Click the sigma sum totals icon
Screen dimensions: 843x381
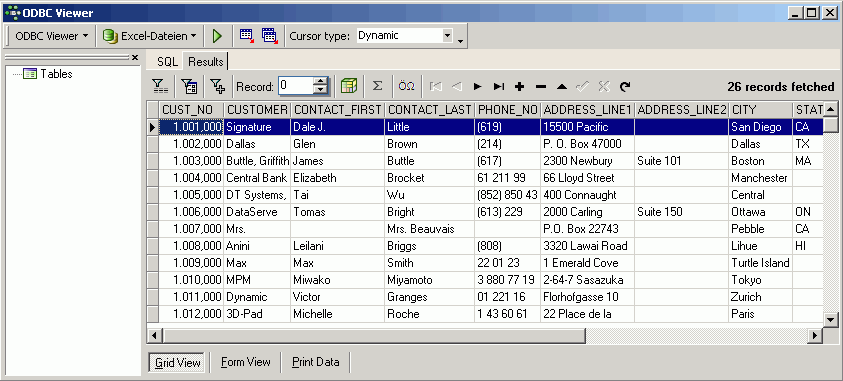tap(377, 86)
